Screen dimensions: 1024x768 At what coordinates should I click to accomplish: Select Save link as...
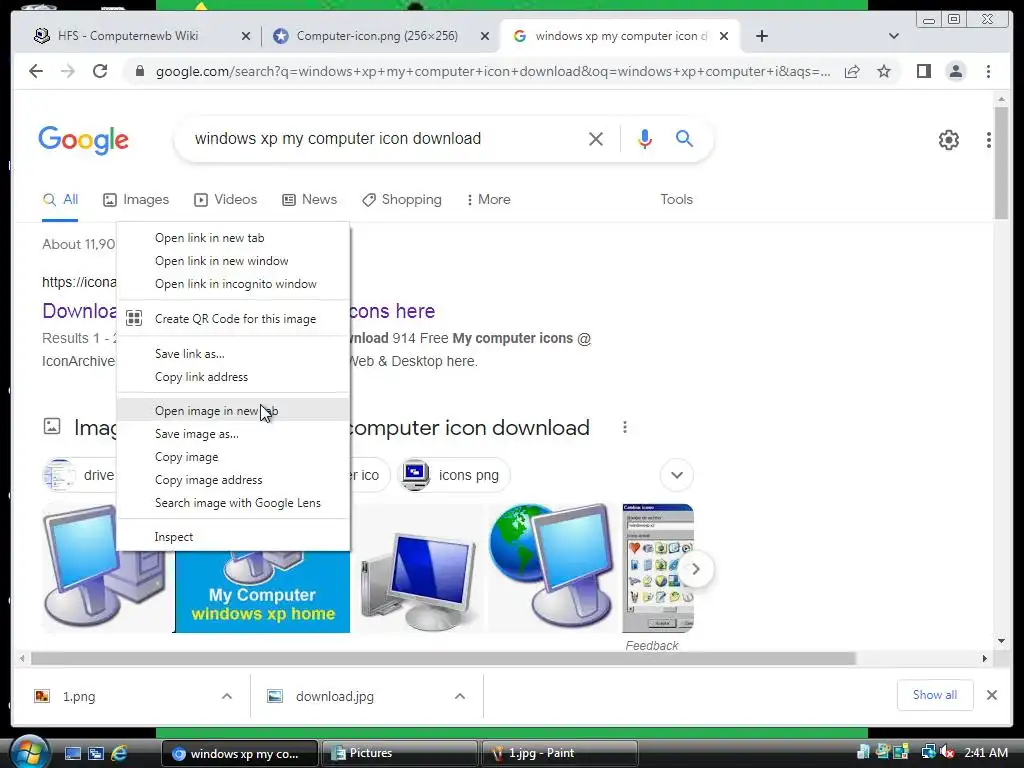click(233, 353)
